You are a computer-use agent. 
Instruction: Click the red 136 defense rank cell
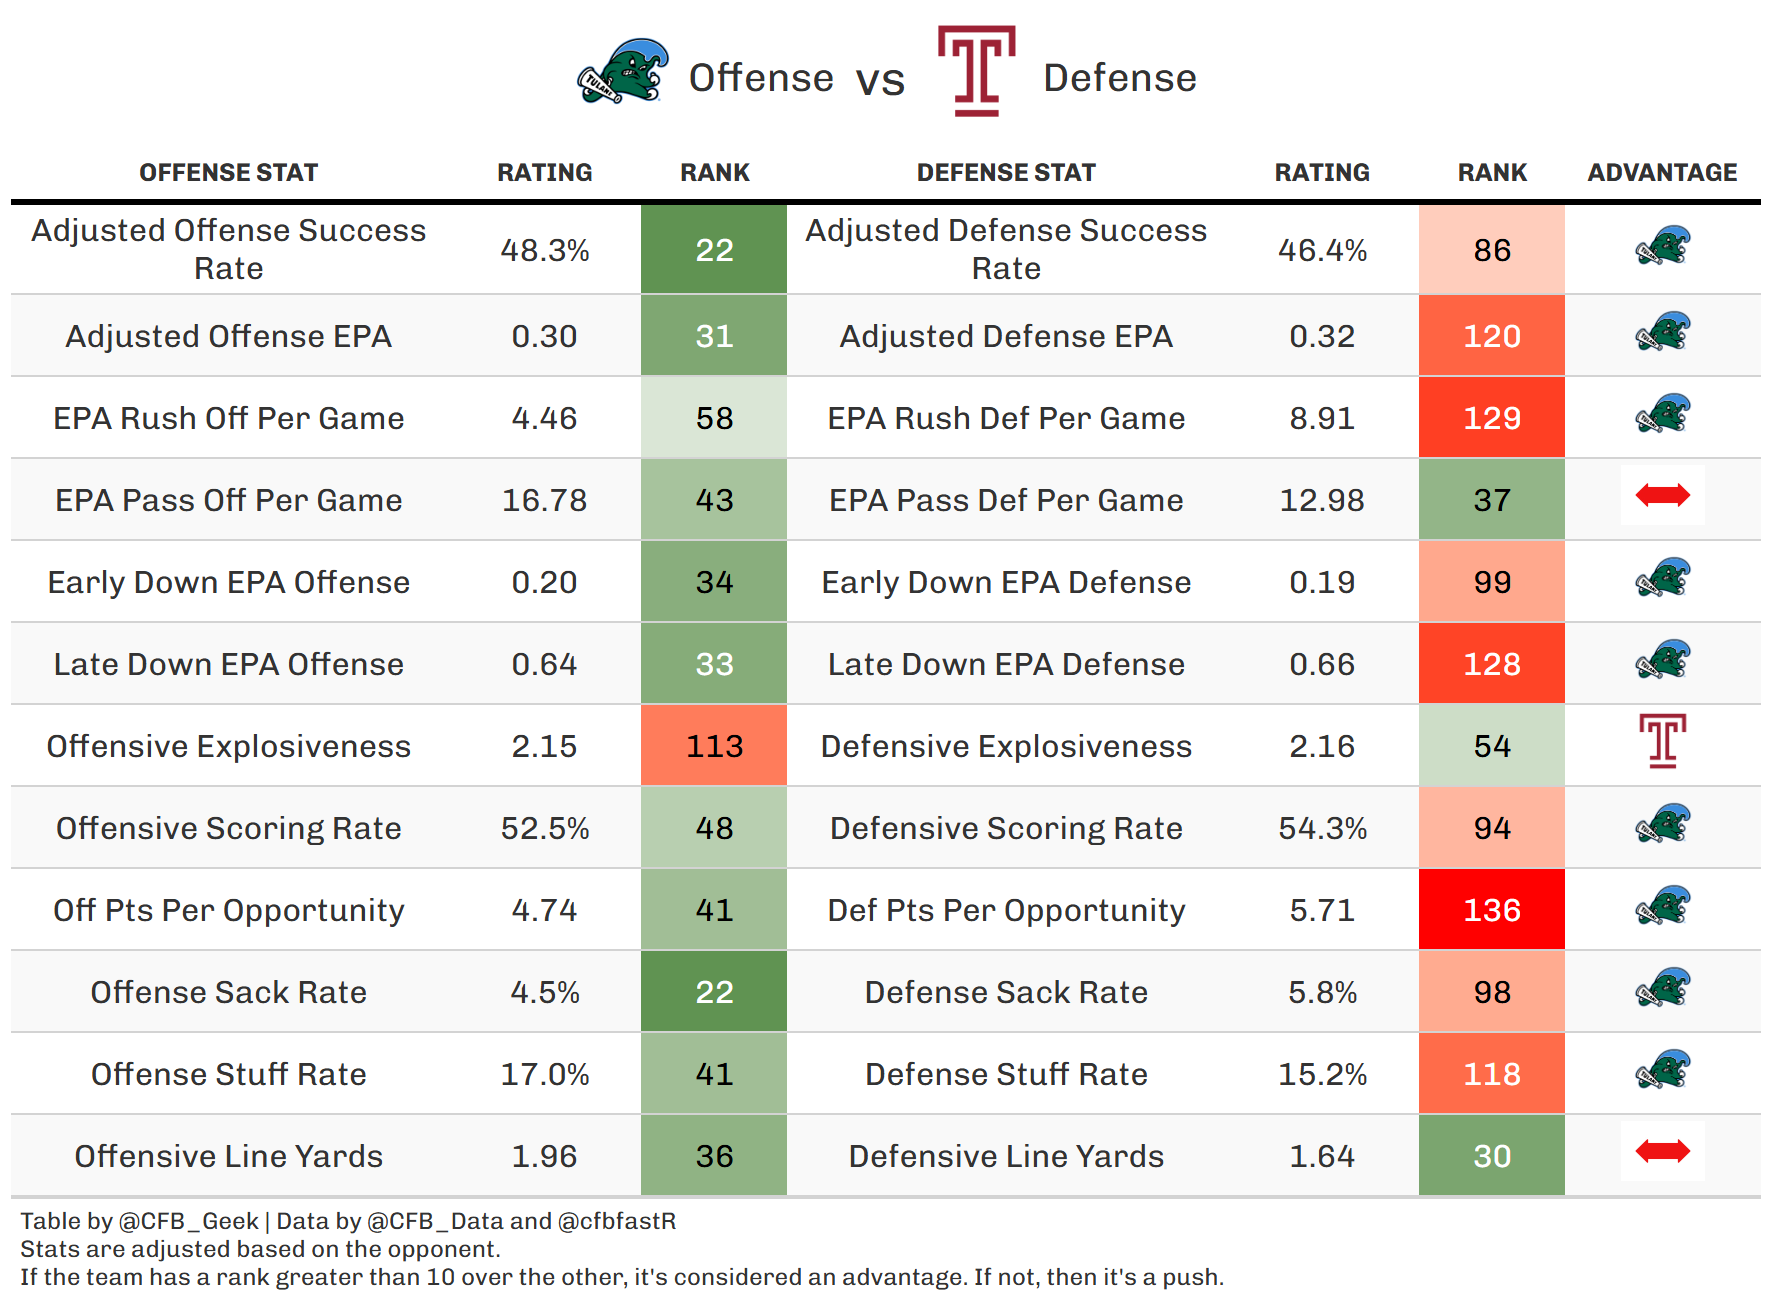click(x=1491, y=910)
